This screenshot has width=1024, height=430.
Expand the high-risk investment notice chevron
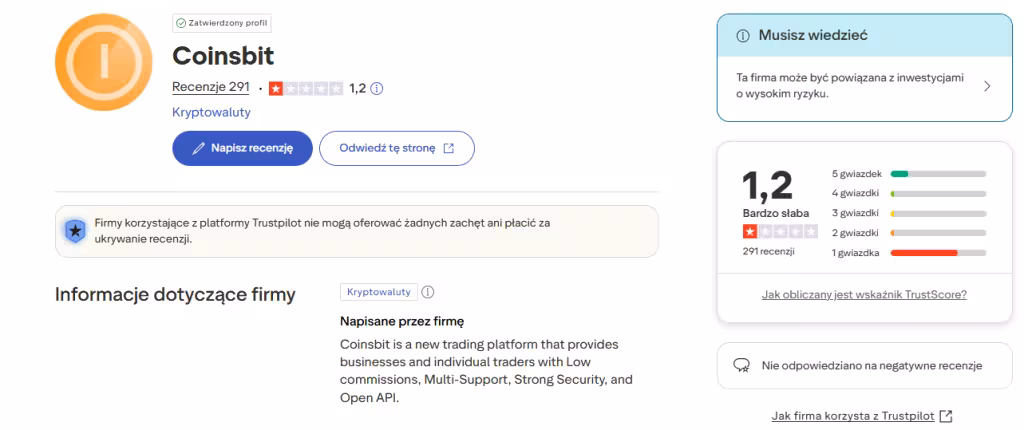pos(986,86)
